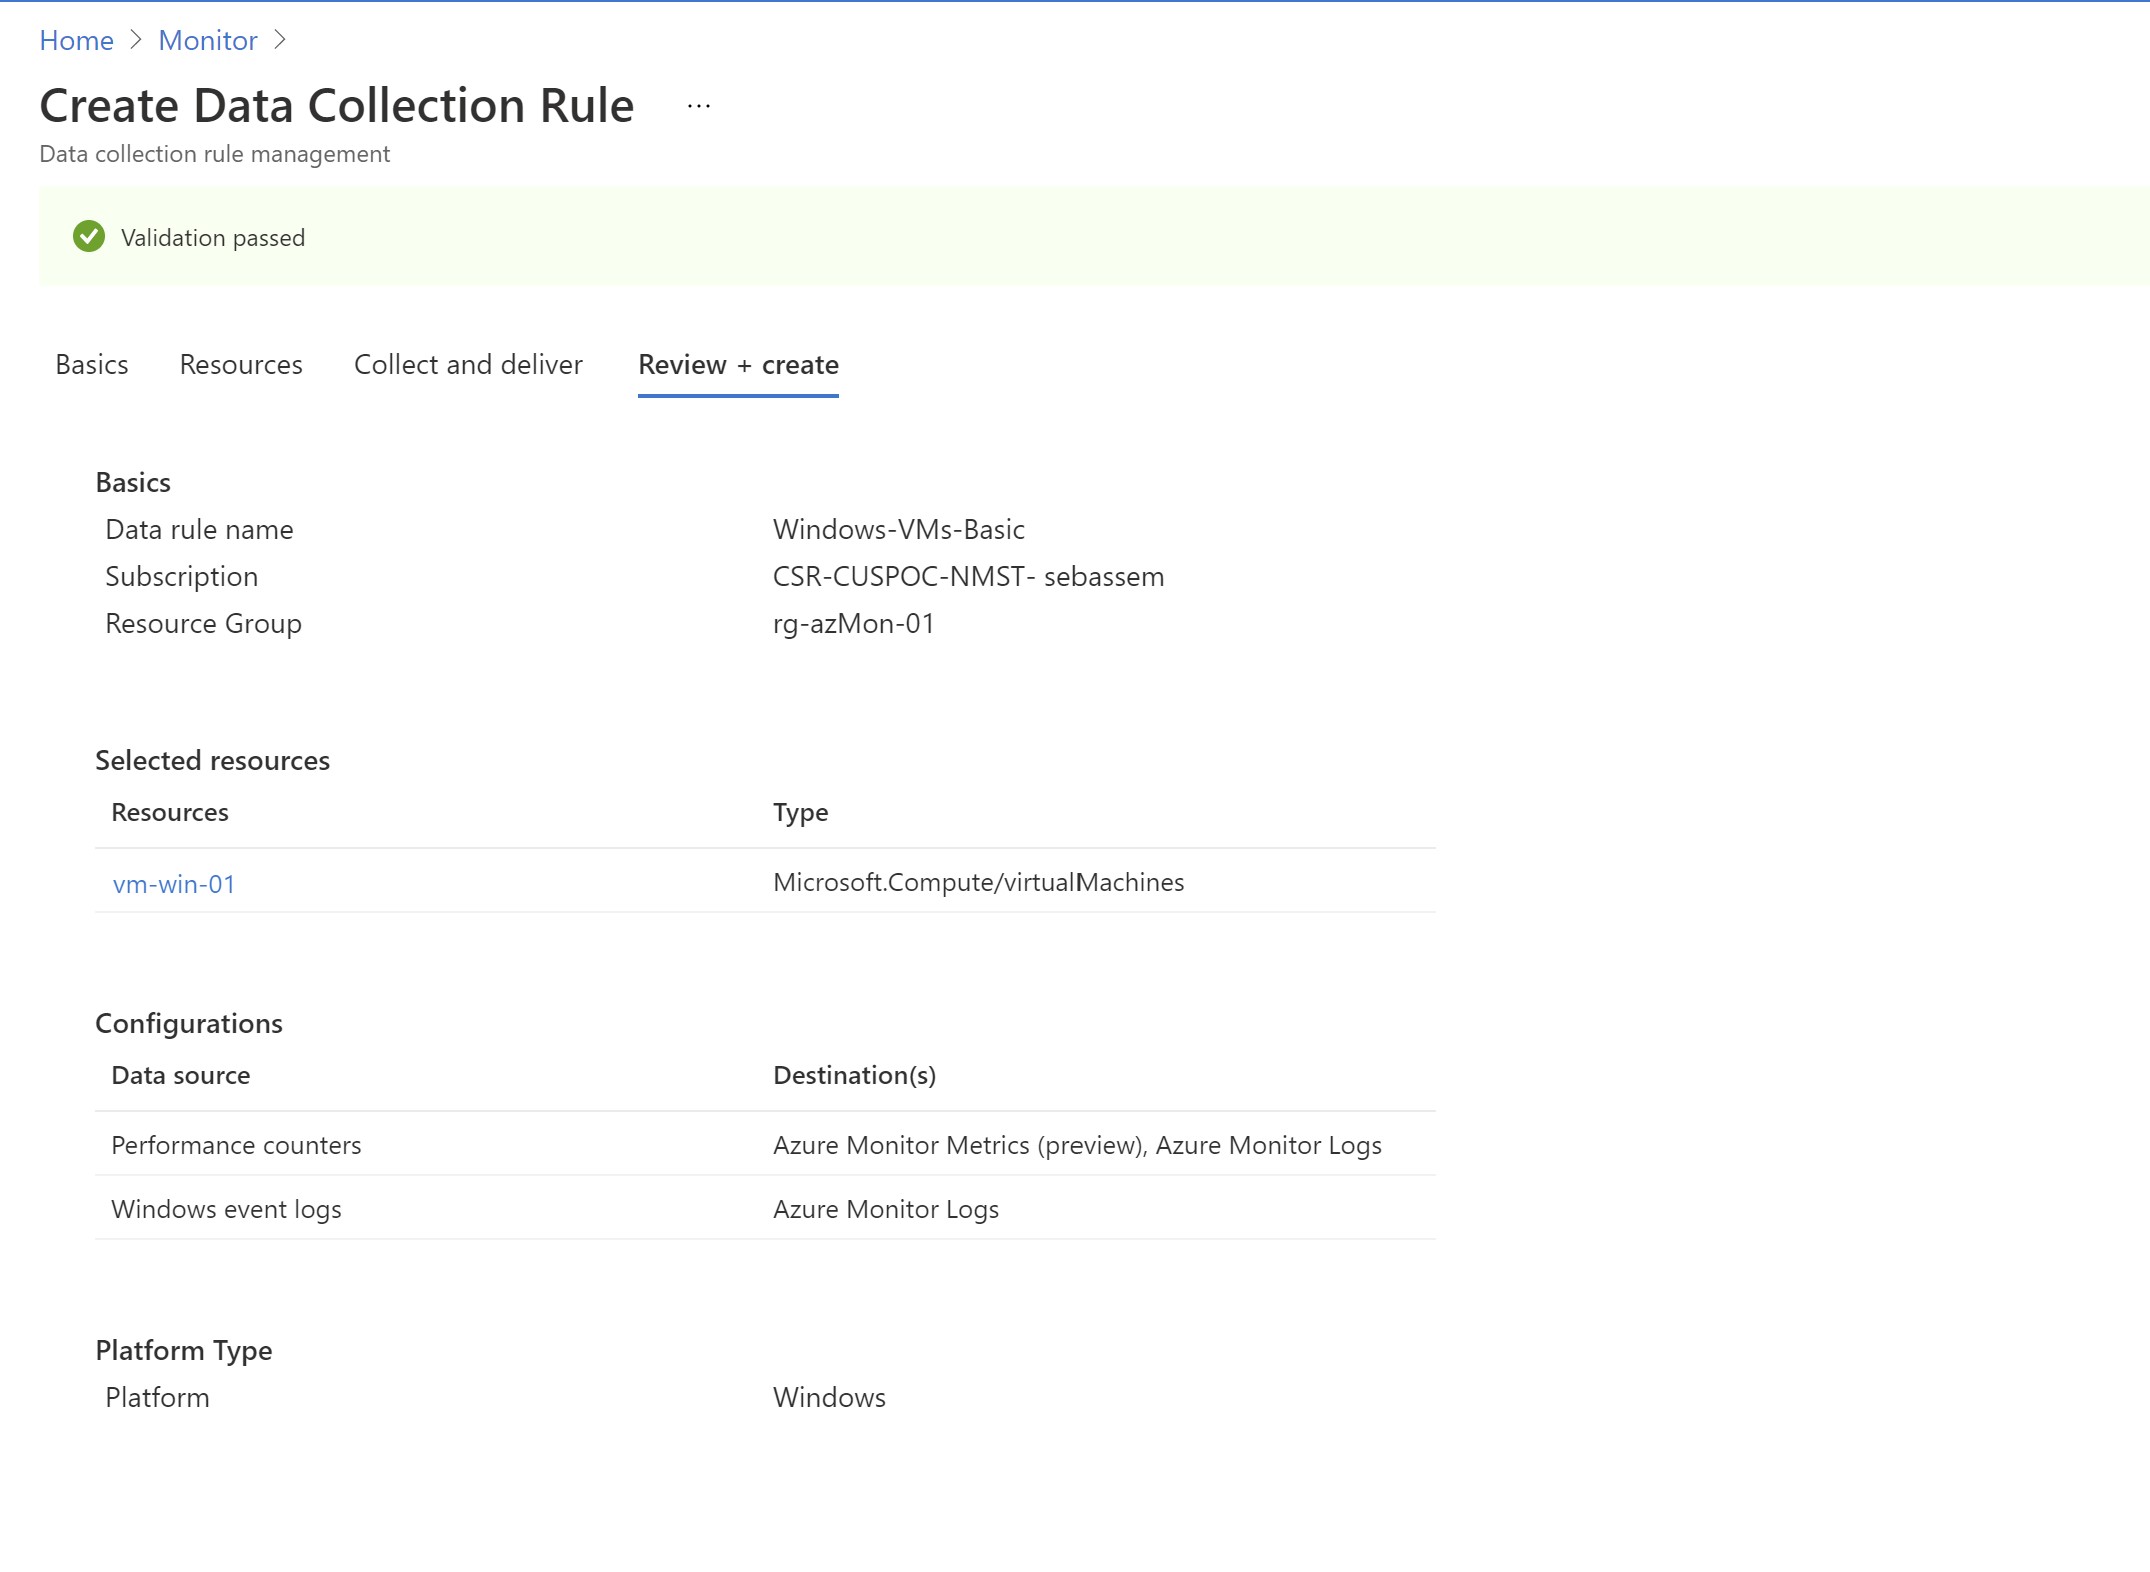Click the Selected resources section heading
The height and width of the screenshot is (1572, 2150).
(212, 761)
